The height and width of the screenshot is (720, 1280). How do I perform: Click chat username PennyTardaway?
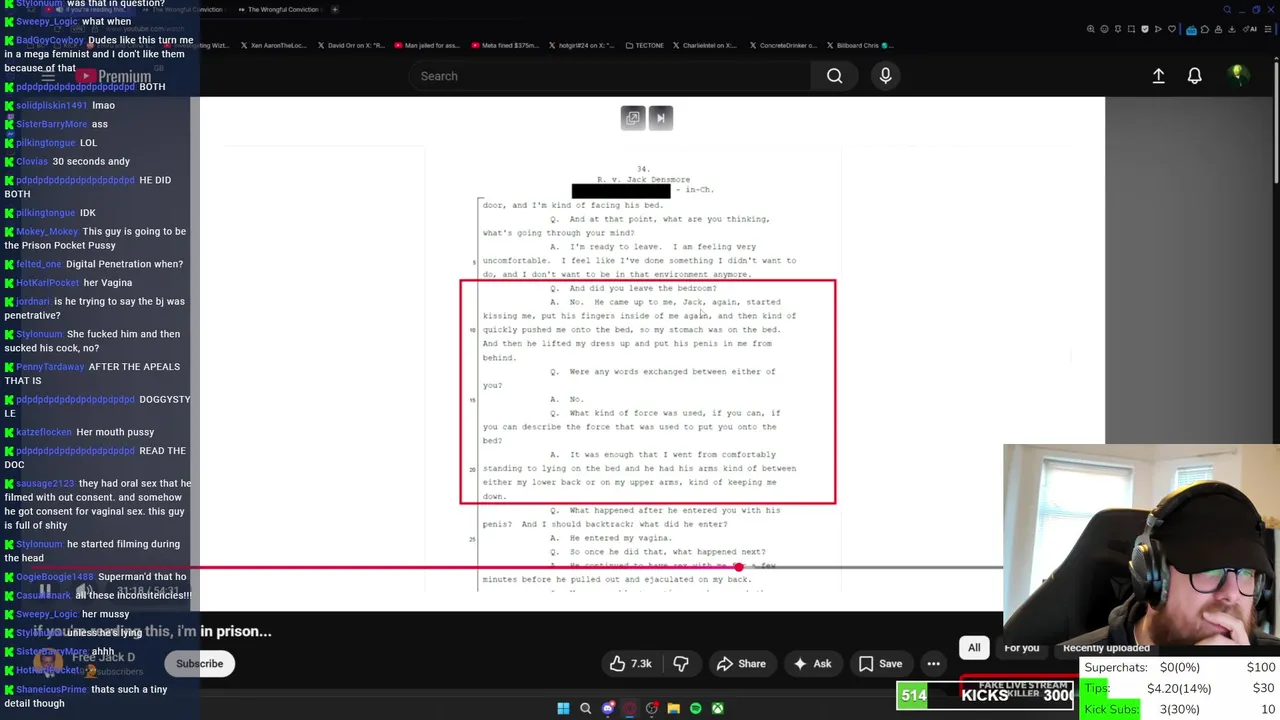click(x=50, y=367)
